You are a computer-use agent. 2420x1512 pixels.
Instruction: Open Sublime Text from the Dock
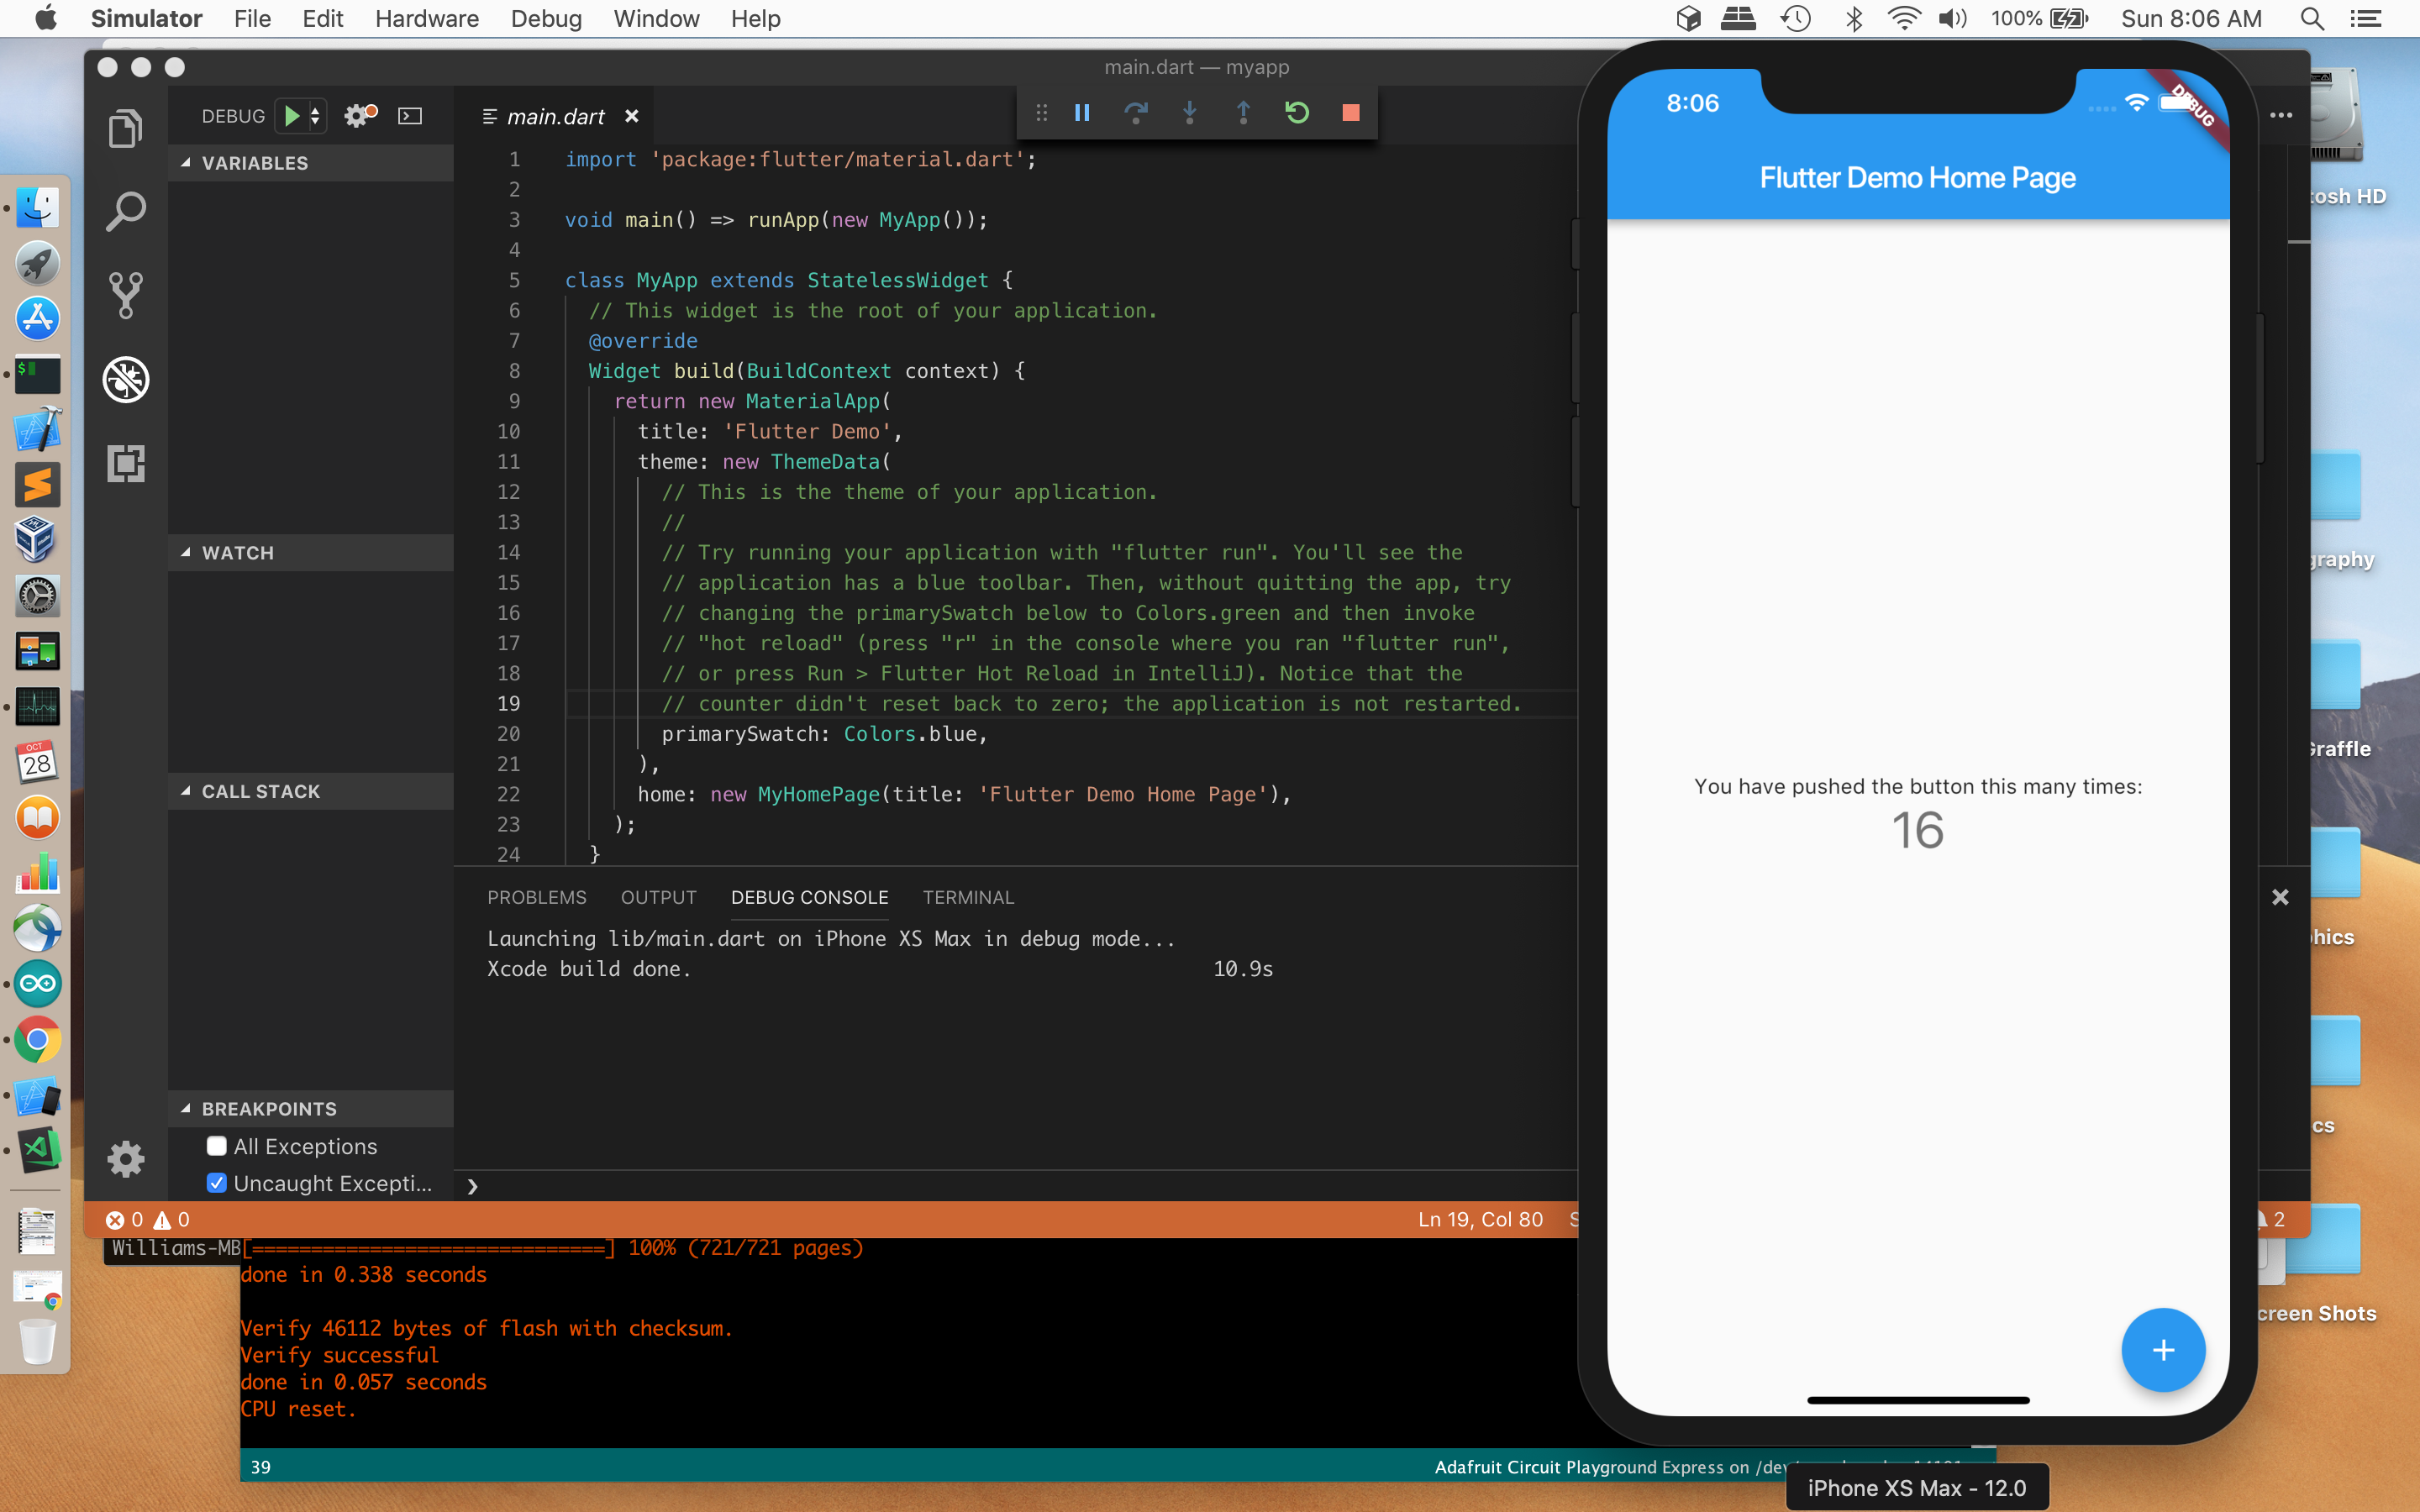[38, 485]
